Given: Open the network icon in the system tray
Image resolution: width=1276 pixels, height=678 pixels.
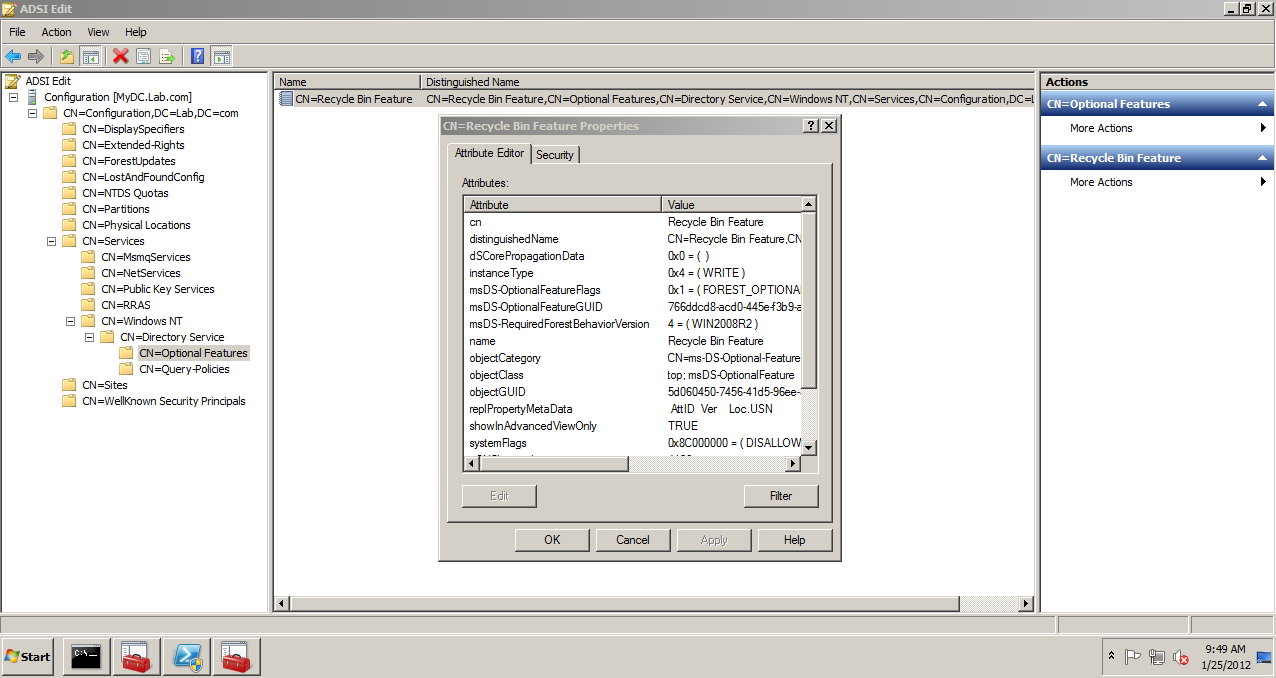Looking at the screenshot, I should (1157, 658).
